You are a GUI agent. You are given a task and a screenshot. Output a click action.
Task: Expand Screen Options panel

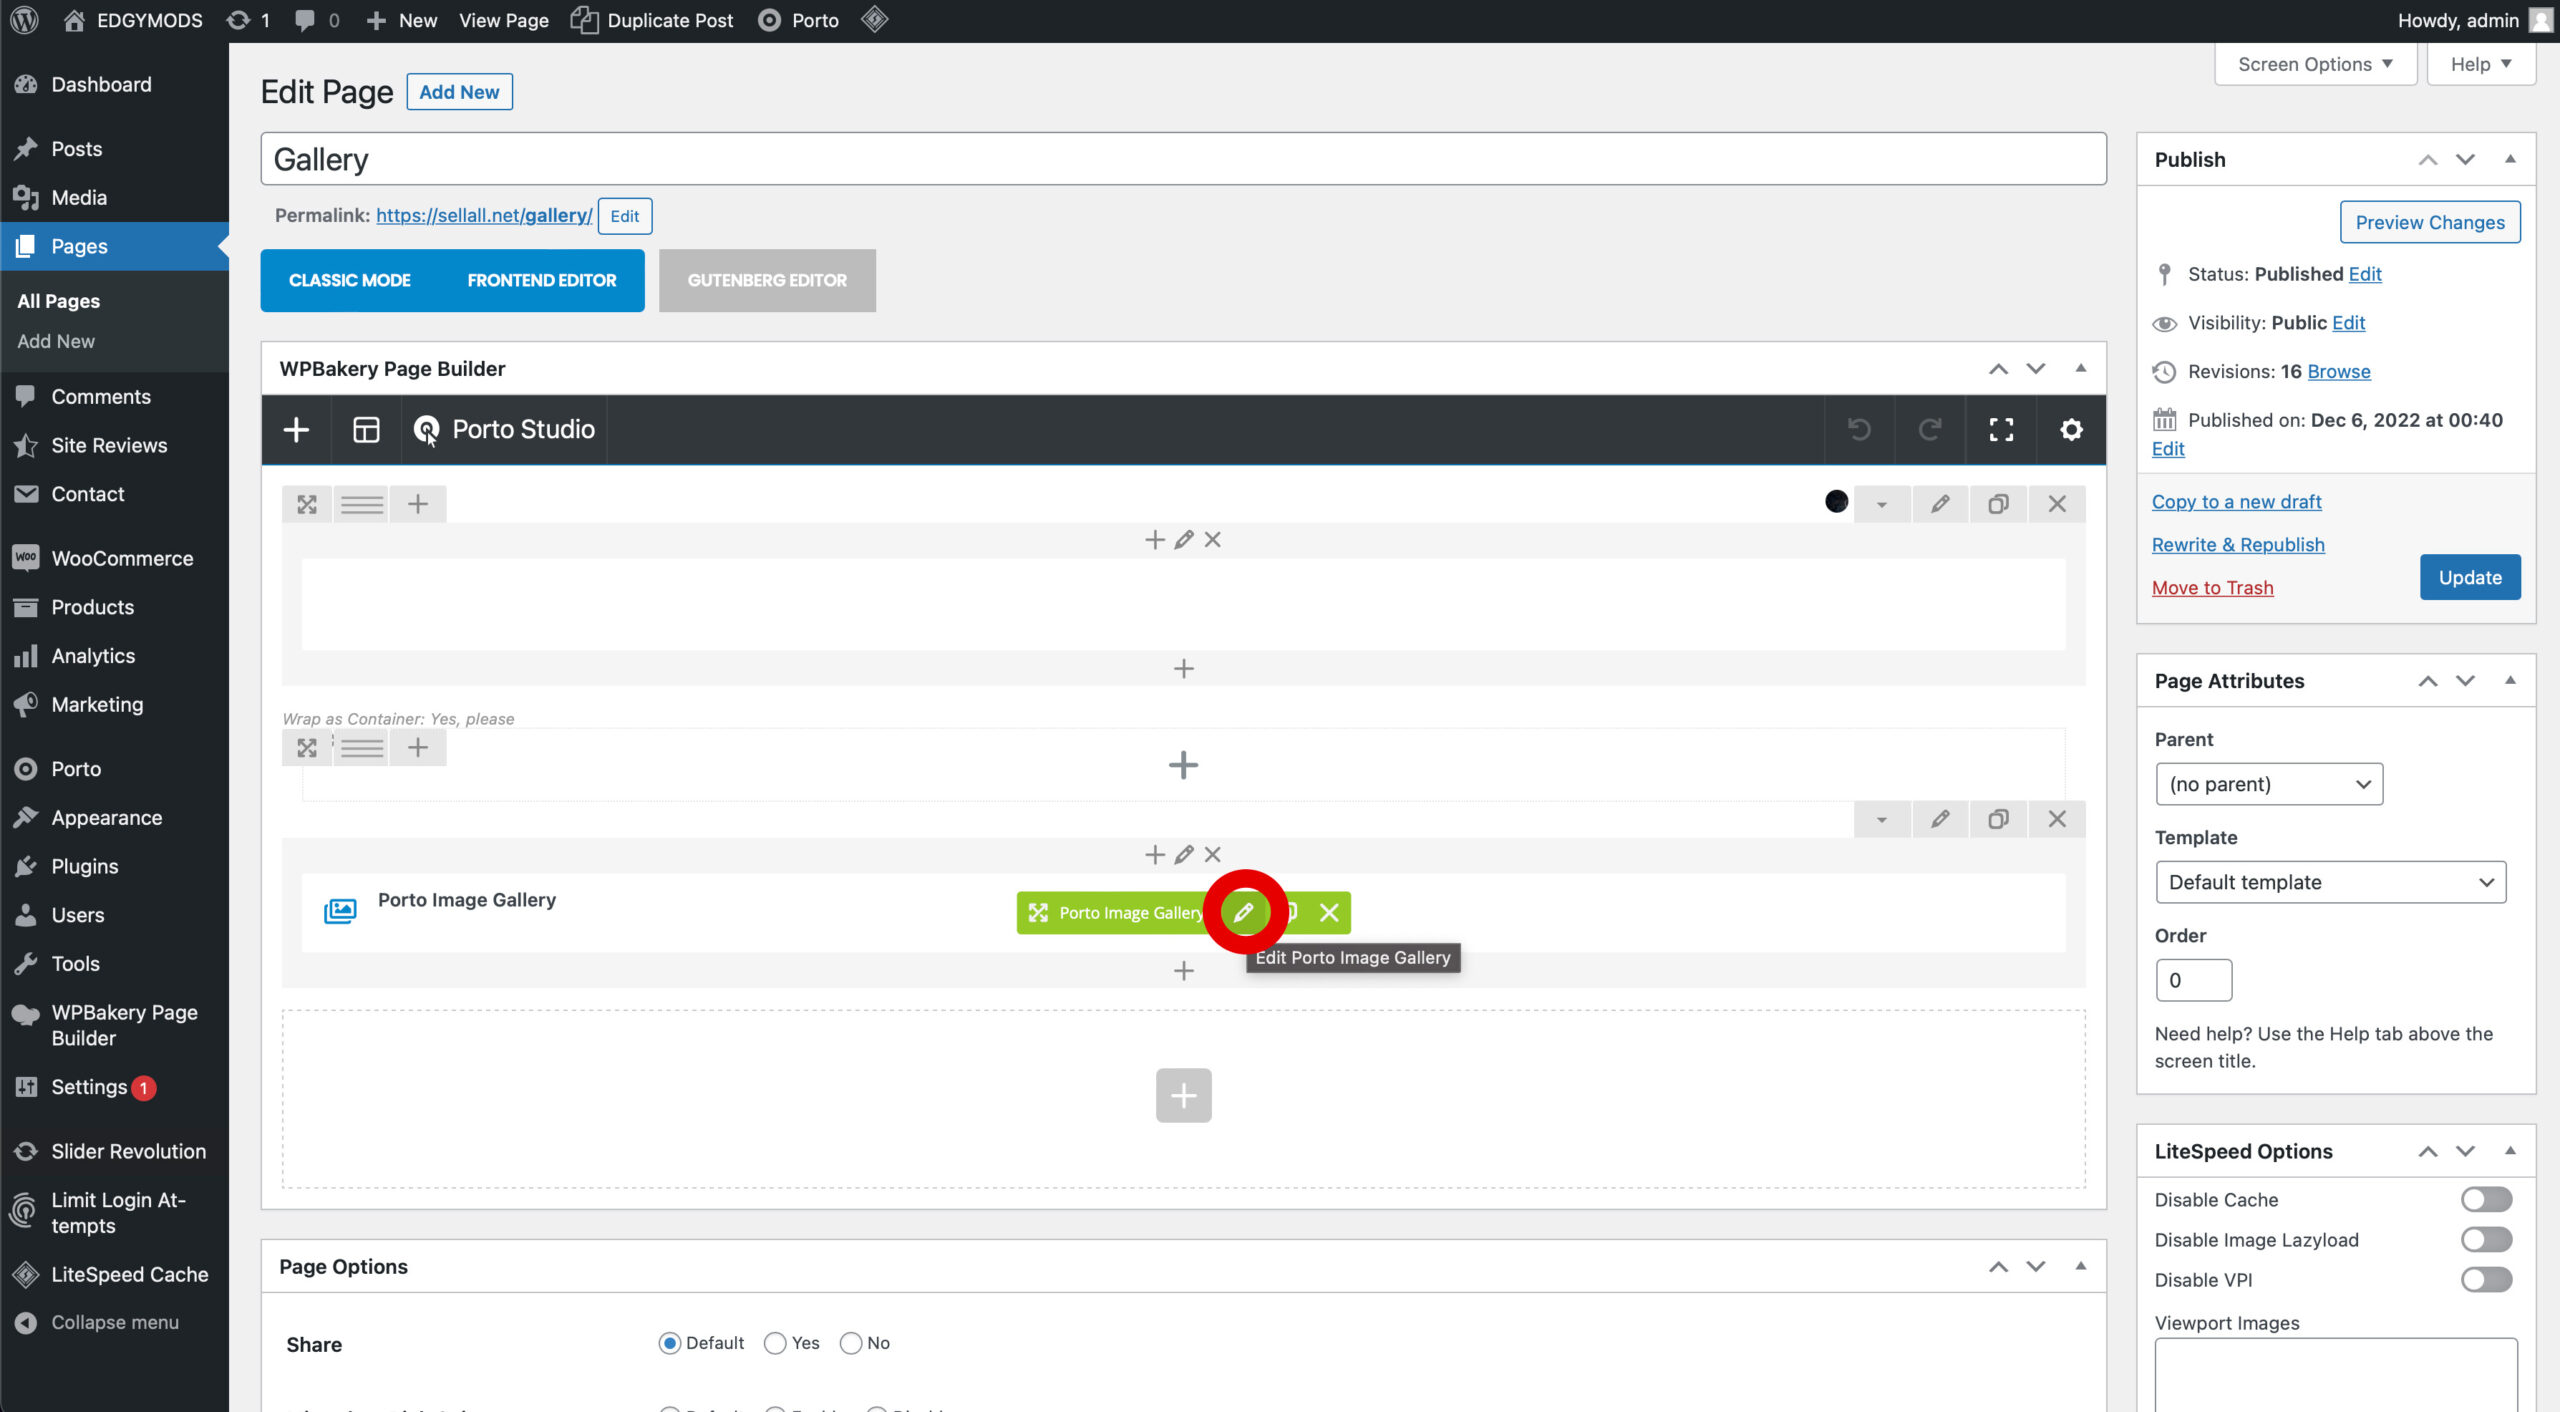[2315, 64]
